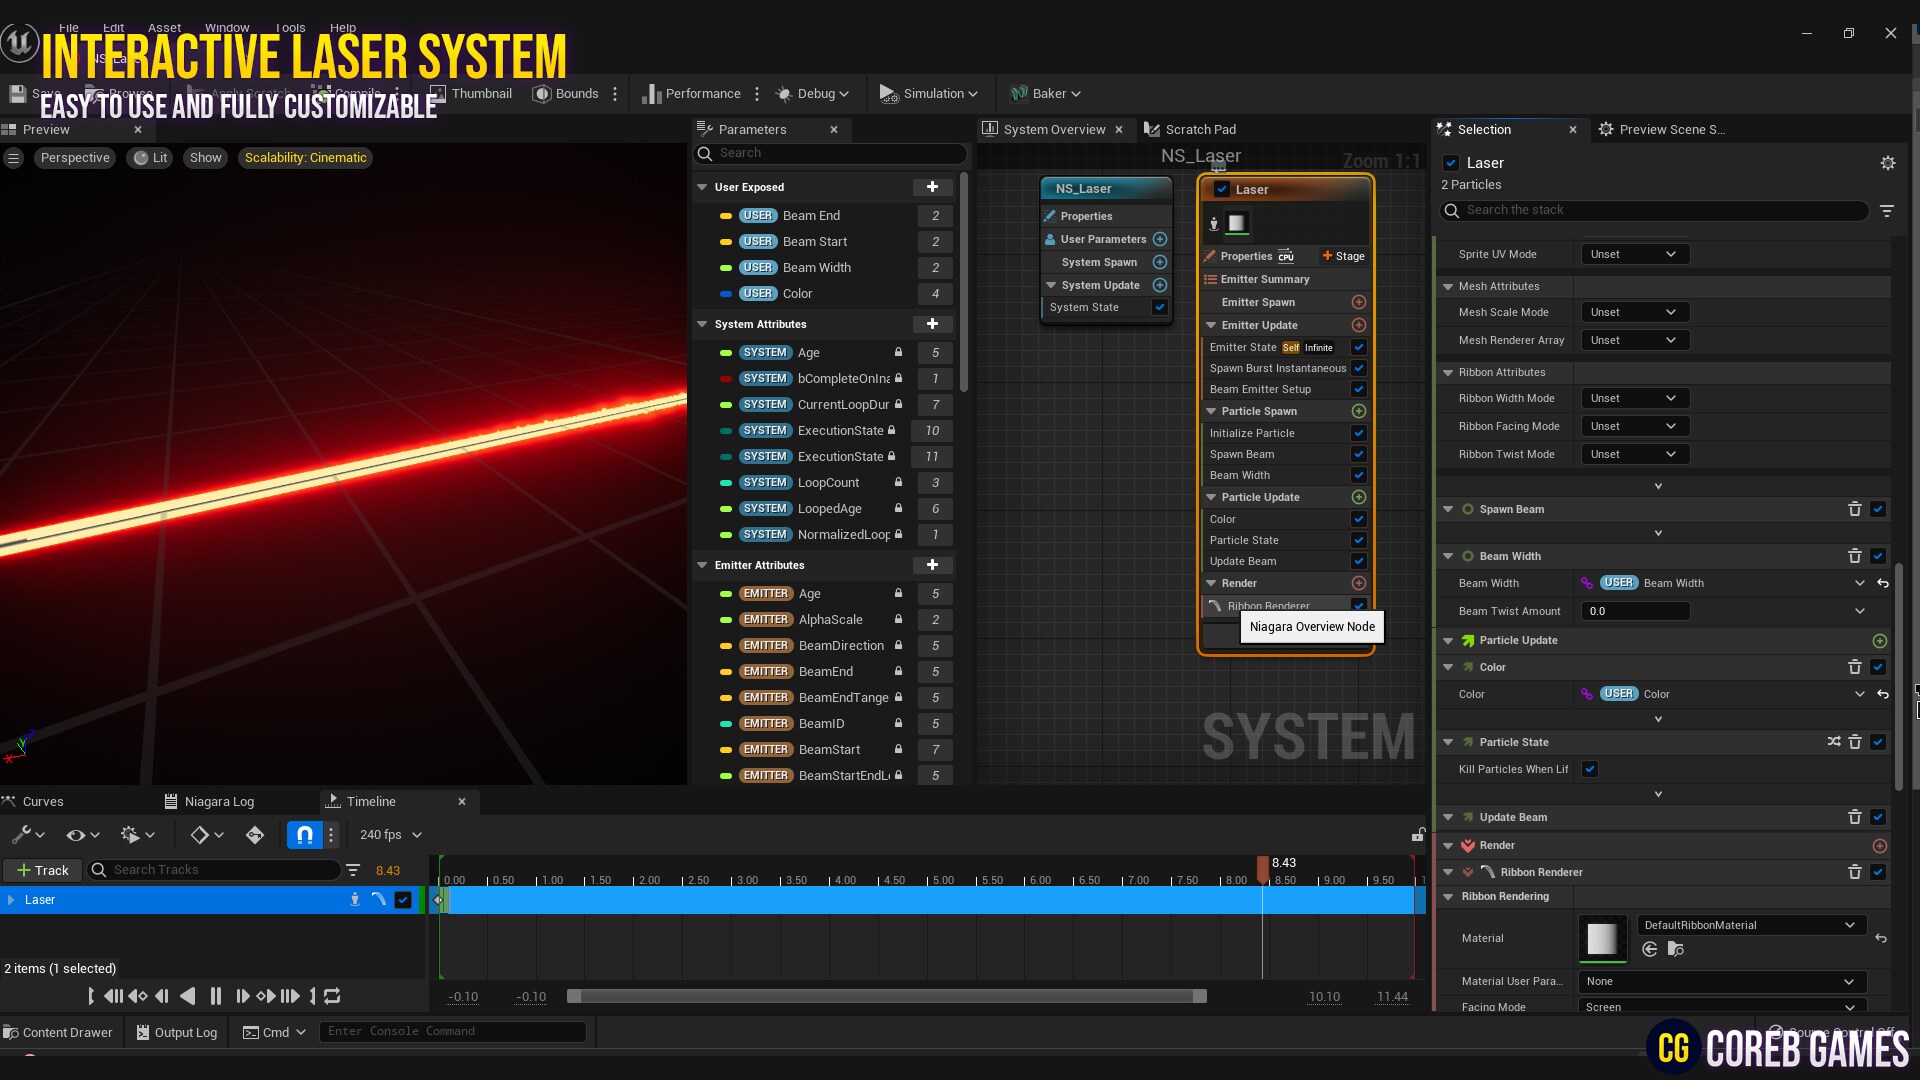Screen dimensions: 1920x1080
Task: Toggle the Kill Particles When Lifetime checkbox
Action: [1591, 769]
